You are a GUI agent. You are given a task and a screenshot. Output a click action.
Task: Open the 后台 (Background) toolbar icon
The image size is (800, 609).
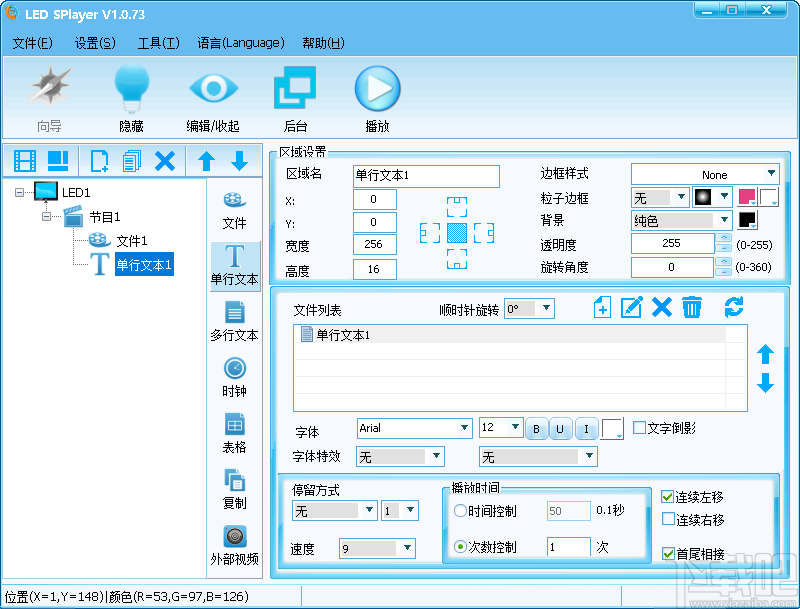click(x=295, y=88)
